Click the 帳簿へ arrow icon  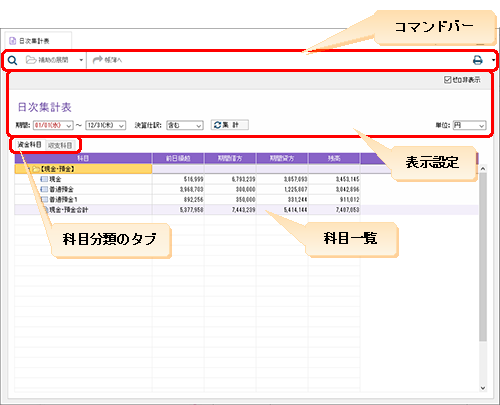[x=97, y=60]
